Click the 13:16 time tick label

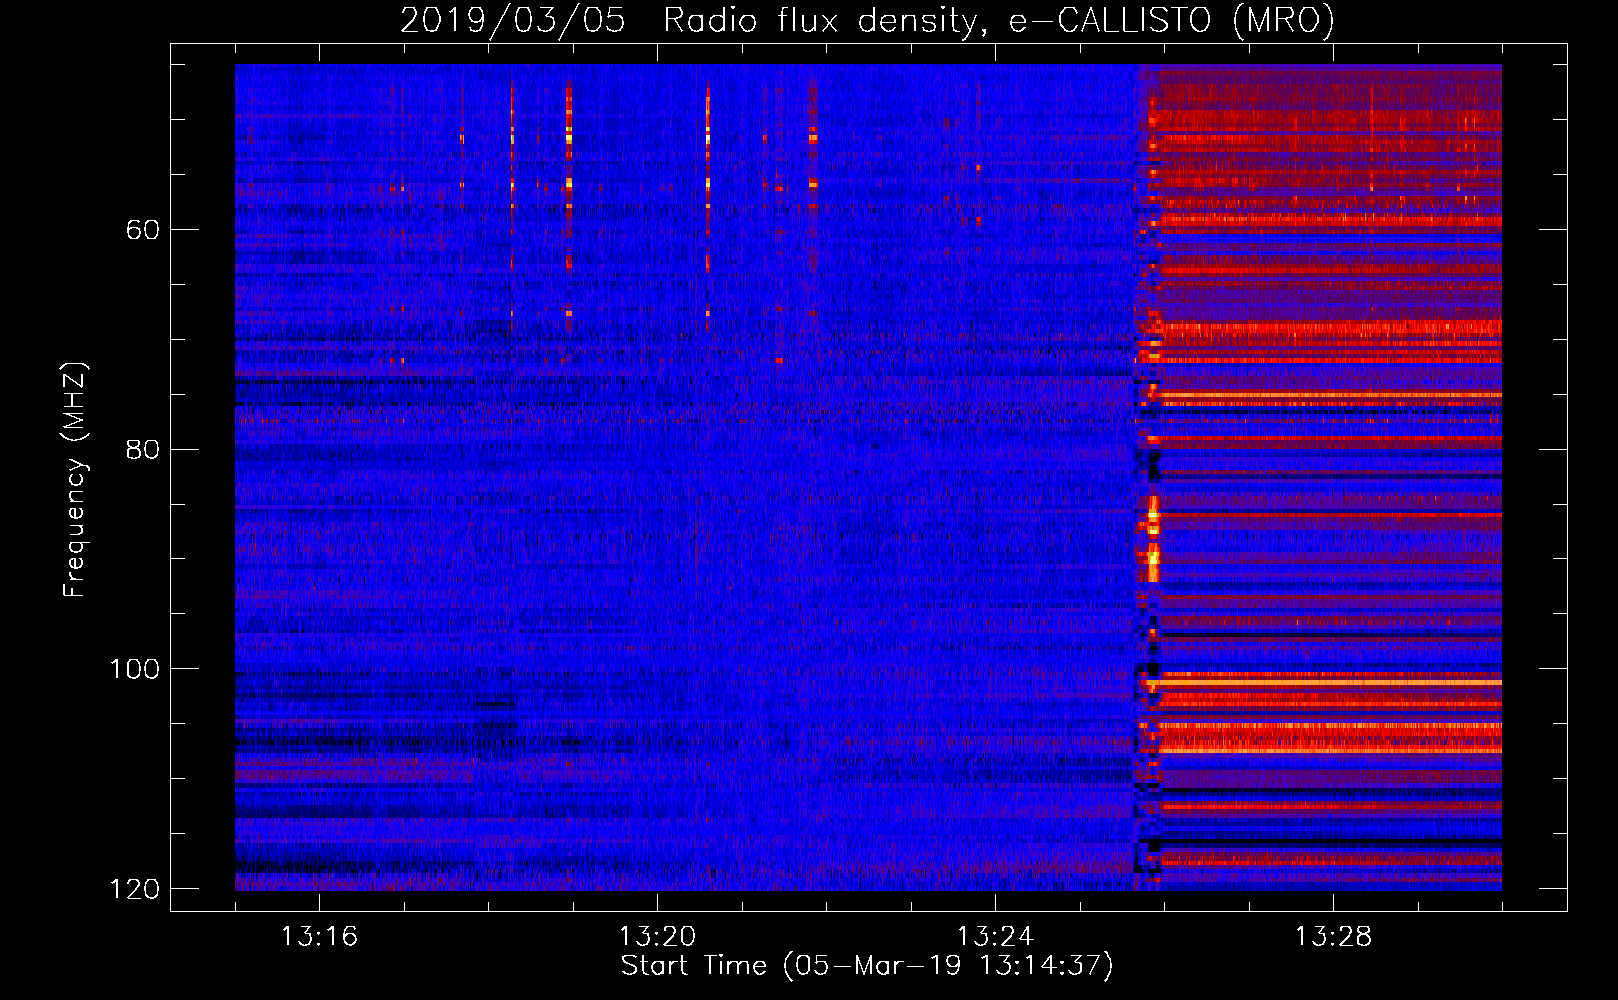(319, 937)
